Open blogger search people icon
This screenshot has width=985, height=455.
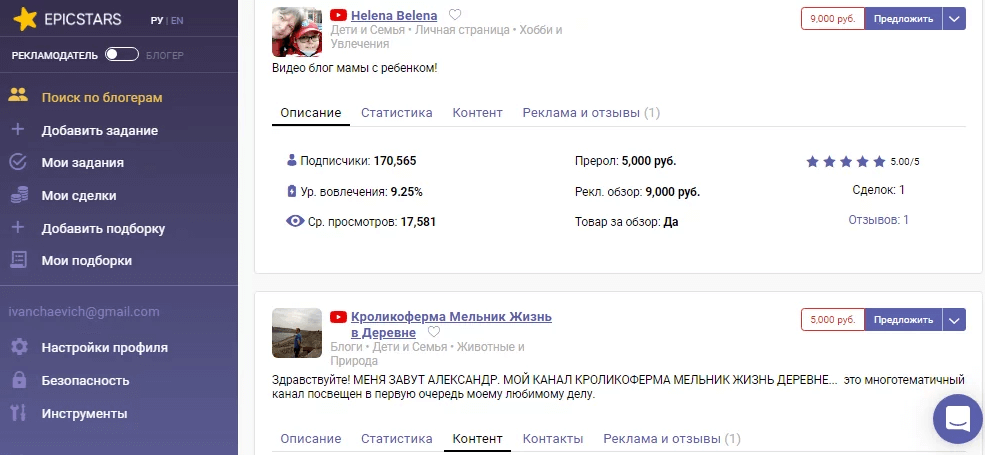[18, 97]
